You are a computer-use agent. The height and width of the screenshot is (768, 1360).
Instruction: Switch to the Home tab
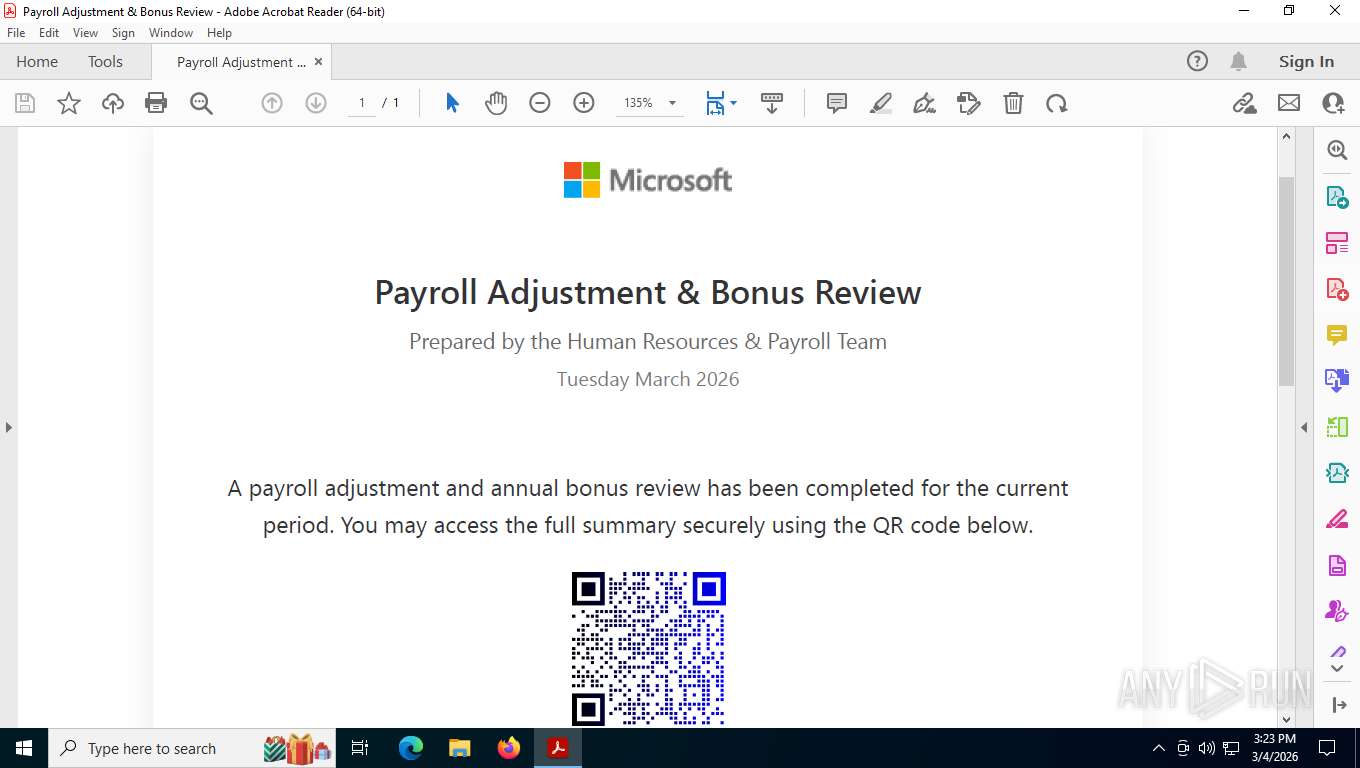pos(37,61)
